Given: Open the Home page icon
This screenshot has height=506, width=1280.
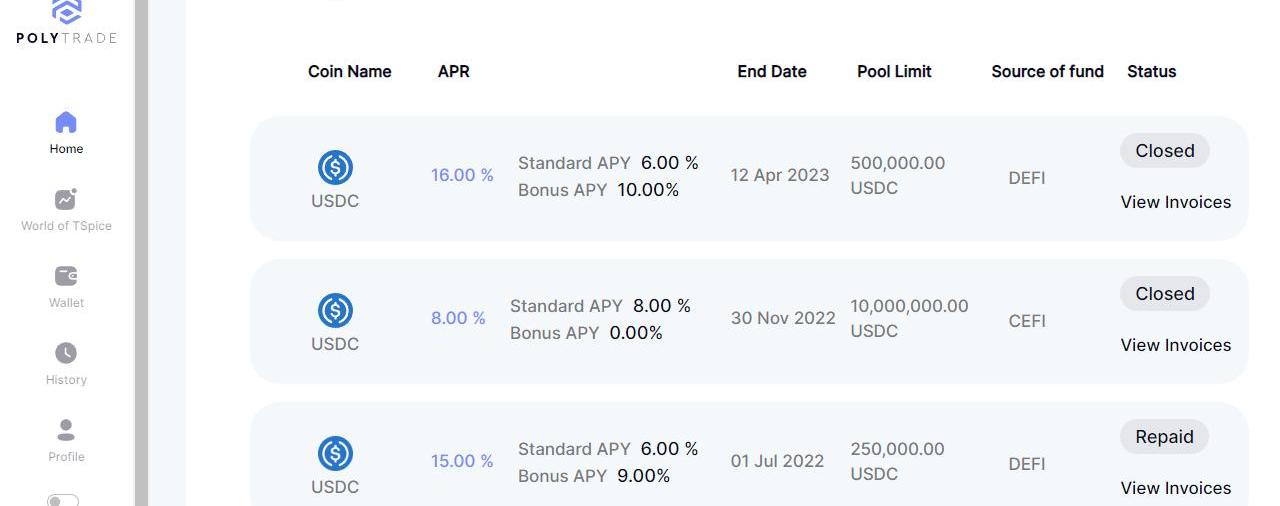Looking at the screenshot, I should (66, 122).
